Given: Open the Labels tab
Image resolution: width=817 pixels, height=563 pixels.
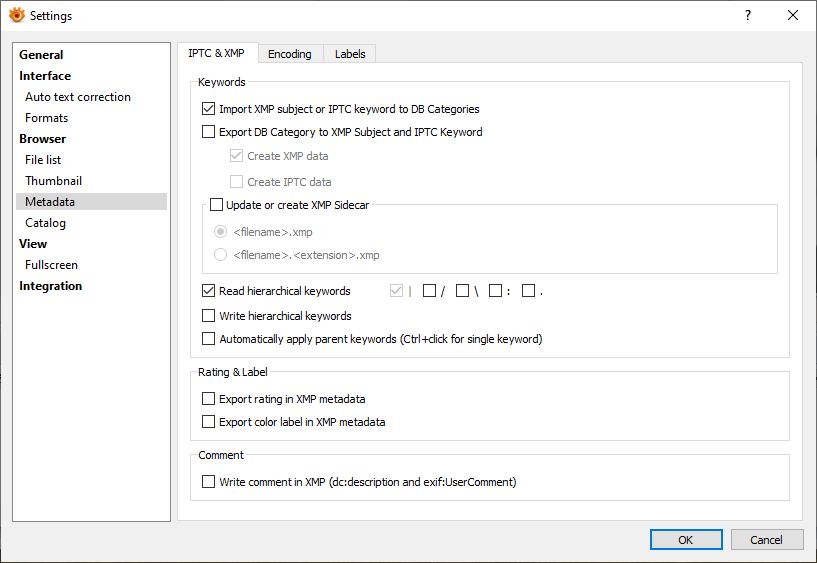Looking at the screenshot, I should [350, 54].
